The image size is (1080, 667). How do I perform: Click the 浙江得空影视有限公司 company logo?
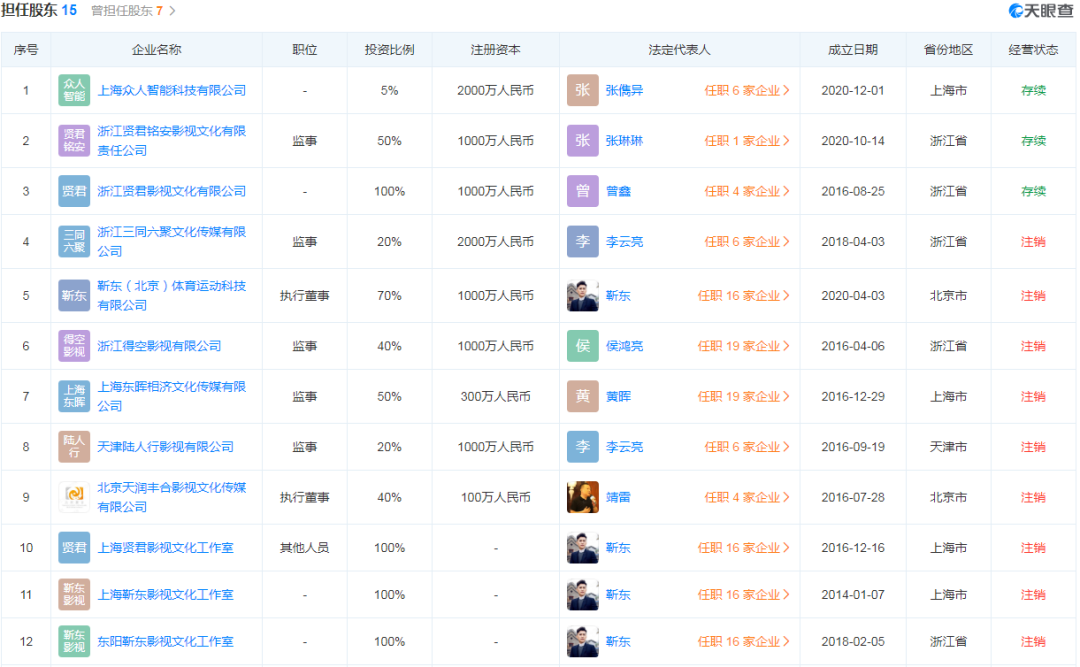tap(74, 346)
